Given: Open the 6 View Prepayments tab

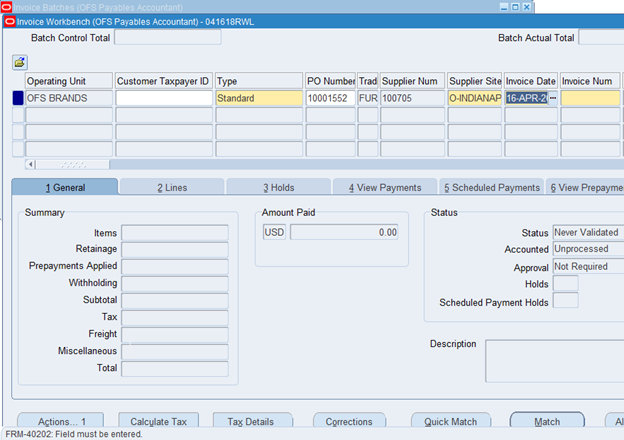Looking at the screenshot, I should (585, 187).
